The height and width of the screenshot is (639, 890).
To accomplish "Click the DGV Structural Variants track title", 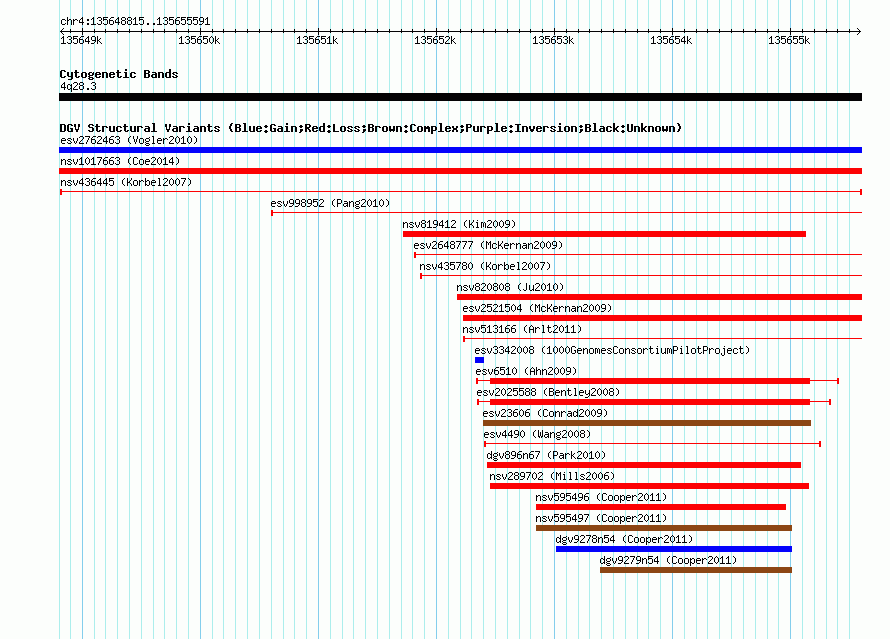I will [371, 128].
